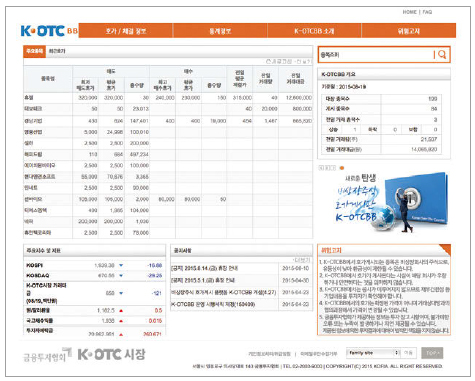
Task: Open the Family site dropdown
Action: pos(373,353)
